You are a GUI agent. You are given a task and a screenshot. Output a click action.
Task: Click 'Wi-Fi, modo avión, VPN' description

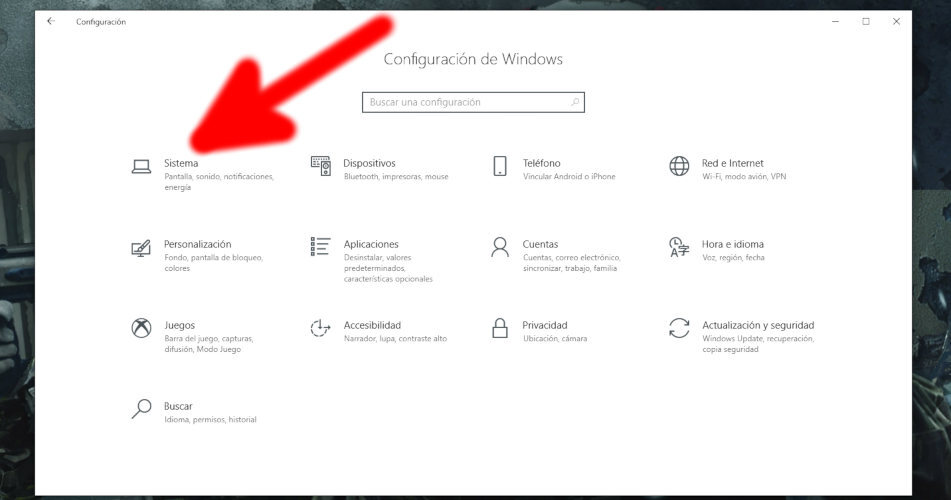click(744, 177)
